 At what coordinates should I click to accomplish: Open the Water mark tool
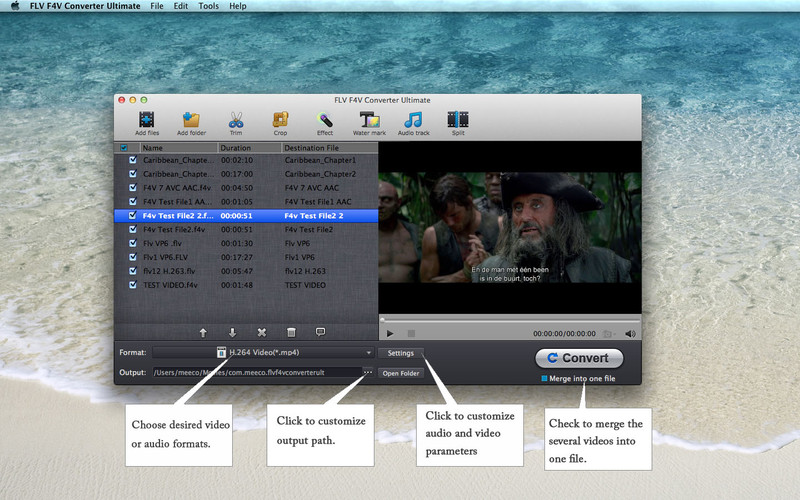(369, 123)
